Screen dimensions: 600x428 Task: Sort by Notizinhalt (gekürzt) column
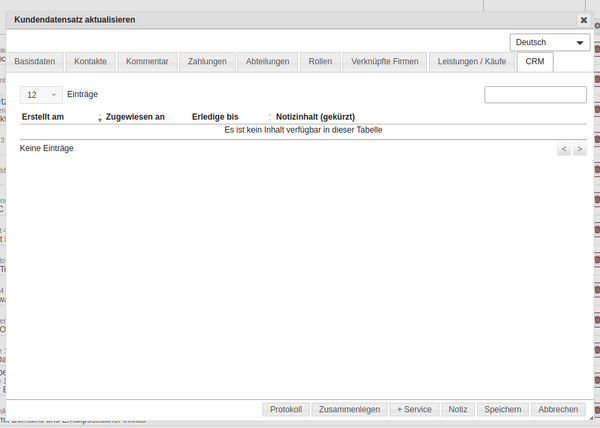pyautogui.click(x=315, y=117)
